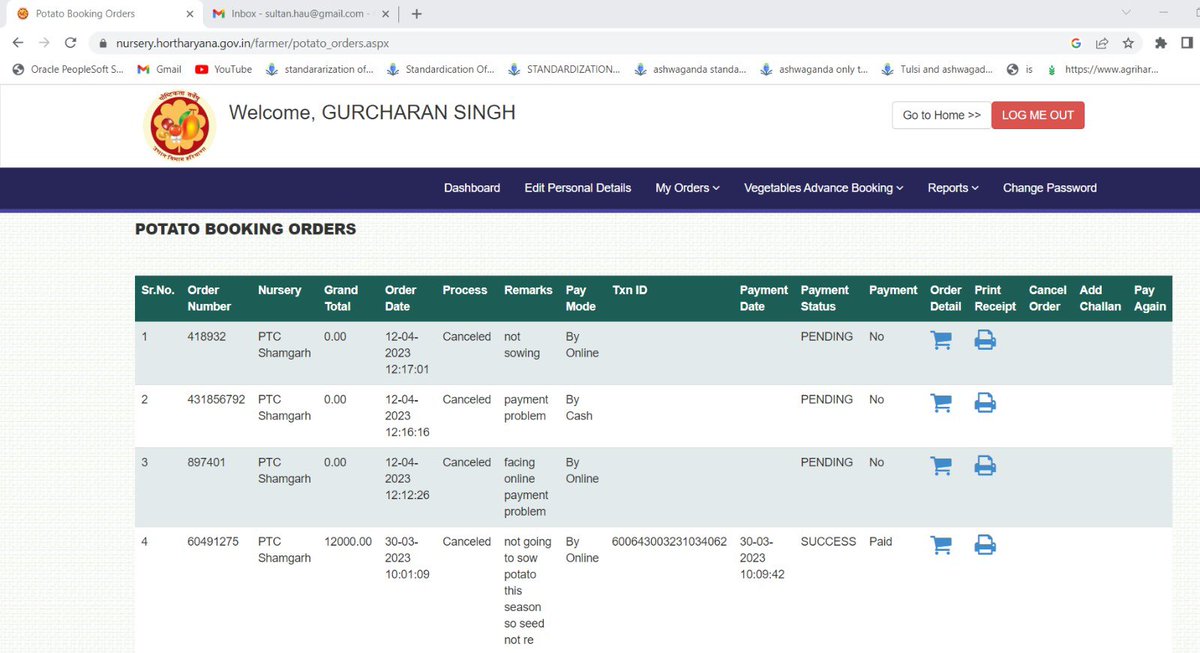Reload the page
Image resolution: width=1200 pixels, height=653 pixels.
point(70,43)
